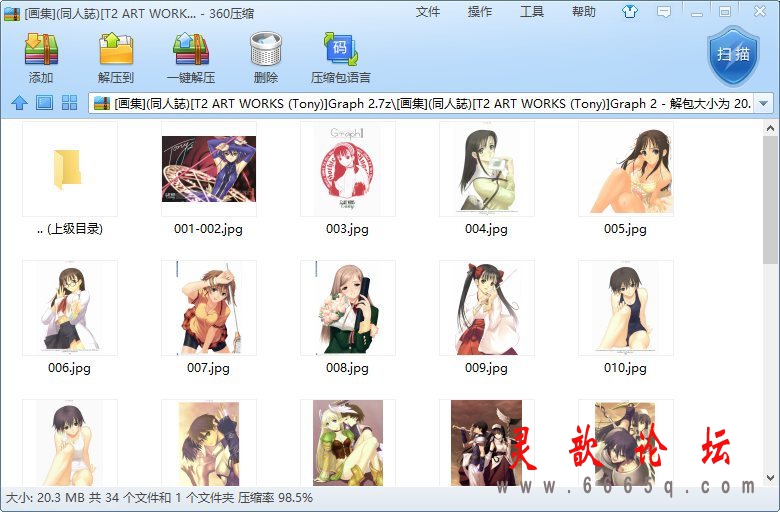Click the 一键解压 one-click extract icon
The image size is (780, 512).
[191, 49]
